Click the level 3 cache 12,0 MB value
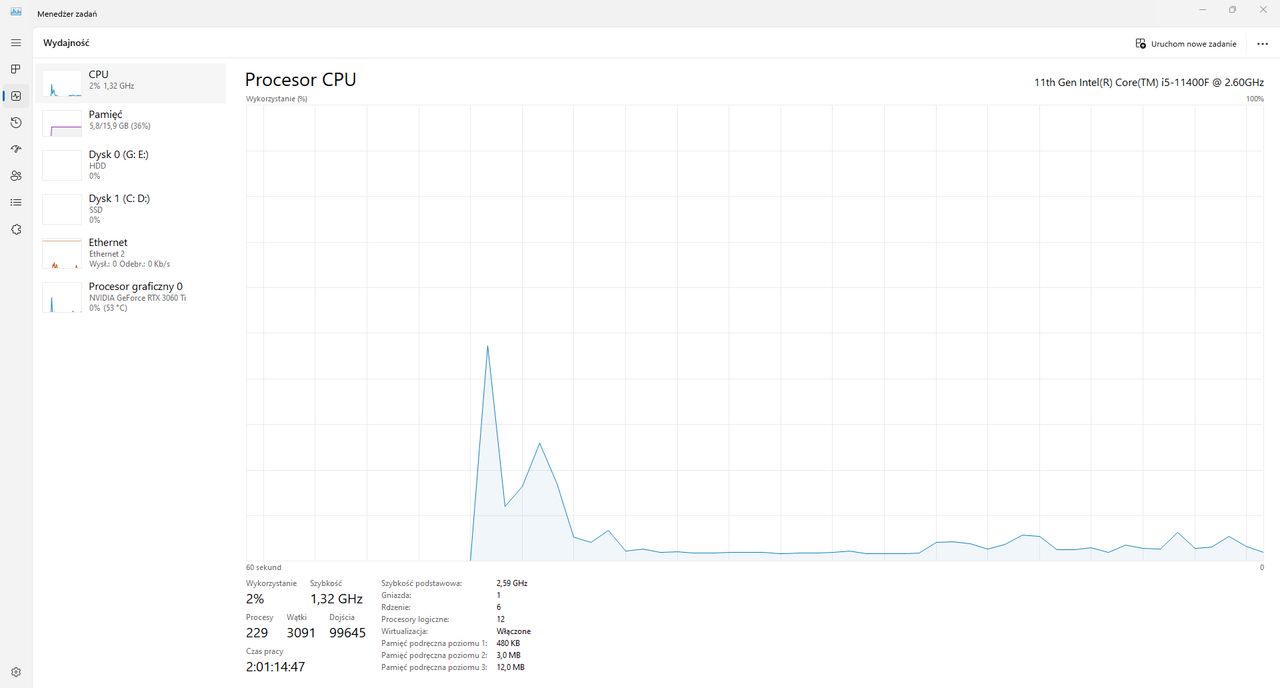 click(x=510, y=667)
